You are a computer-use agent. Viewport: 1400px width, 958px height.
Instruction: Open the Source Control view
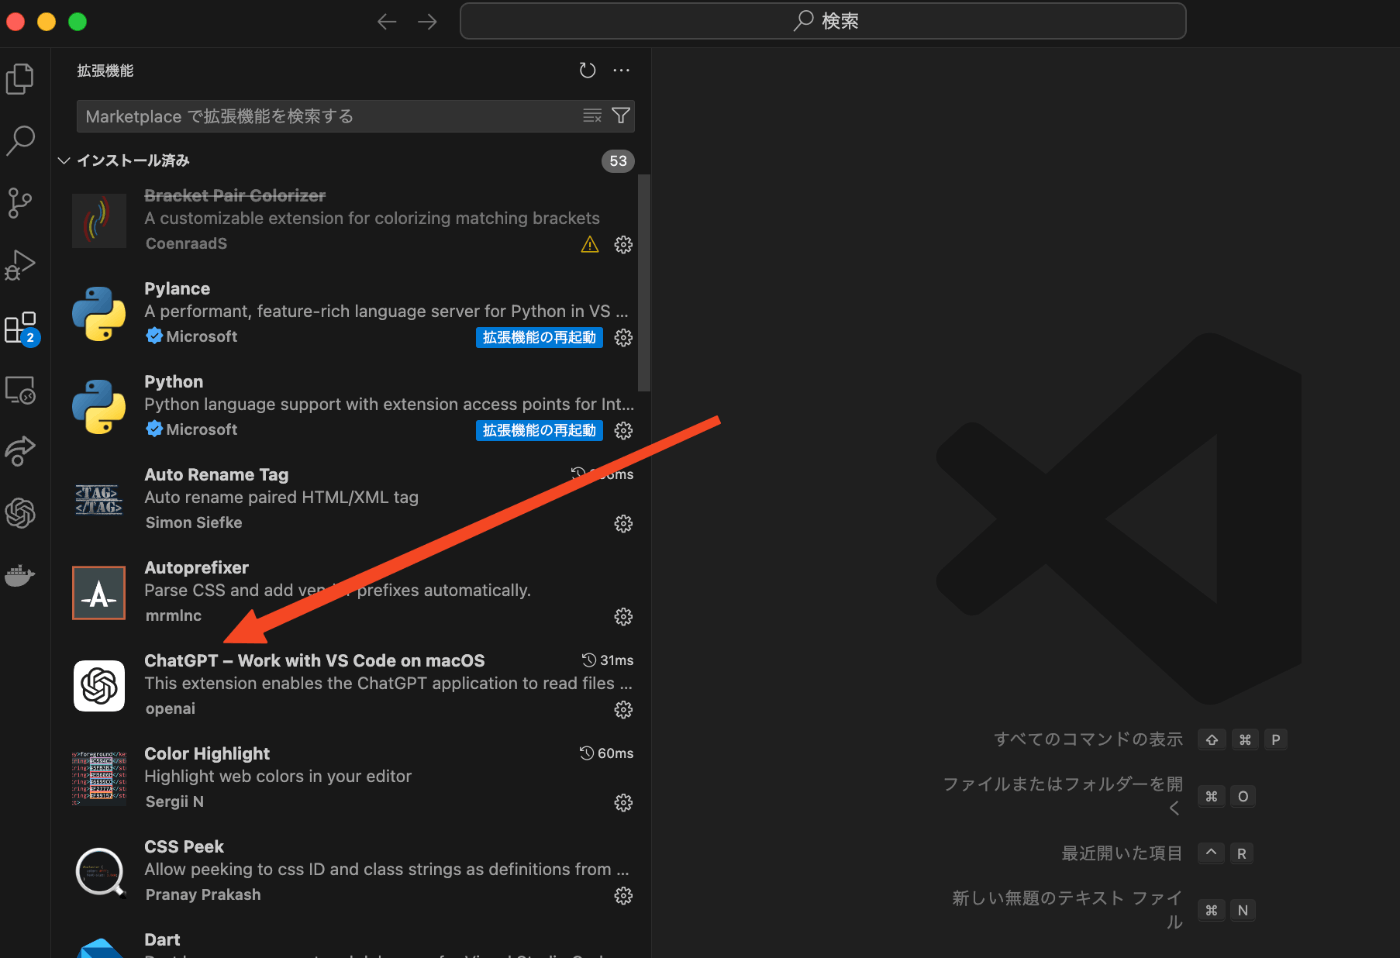20,203
